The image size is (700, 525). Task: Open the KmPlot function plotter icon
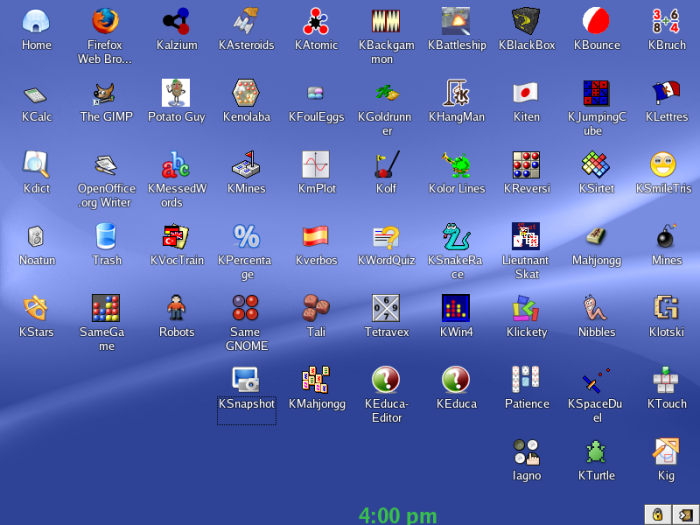(x=316, y=165)
